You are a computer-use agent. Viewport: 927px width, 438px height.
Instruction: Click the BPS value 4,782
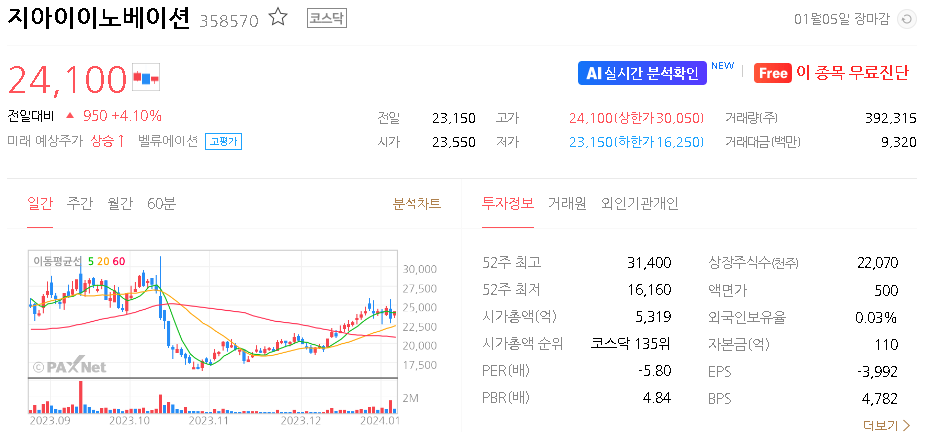click(x=880, y=398)
